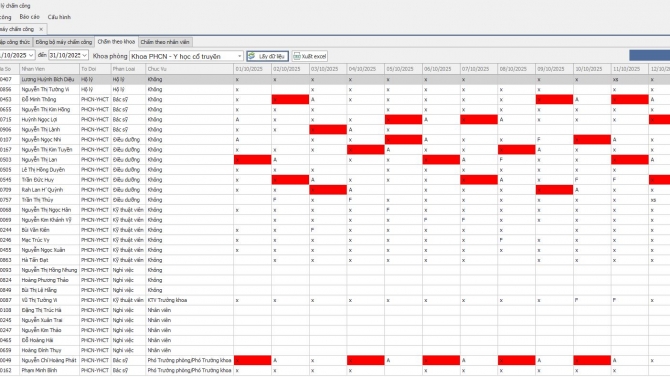Select row Lương Huỳnh Bích Diệu
Viewport: 670px width, 377px height.
[335, 80]
